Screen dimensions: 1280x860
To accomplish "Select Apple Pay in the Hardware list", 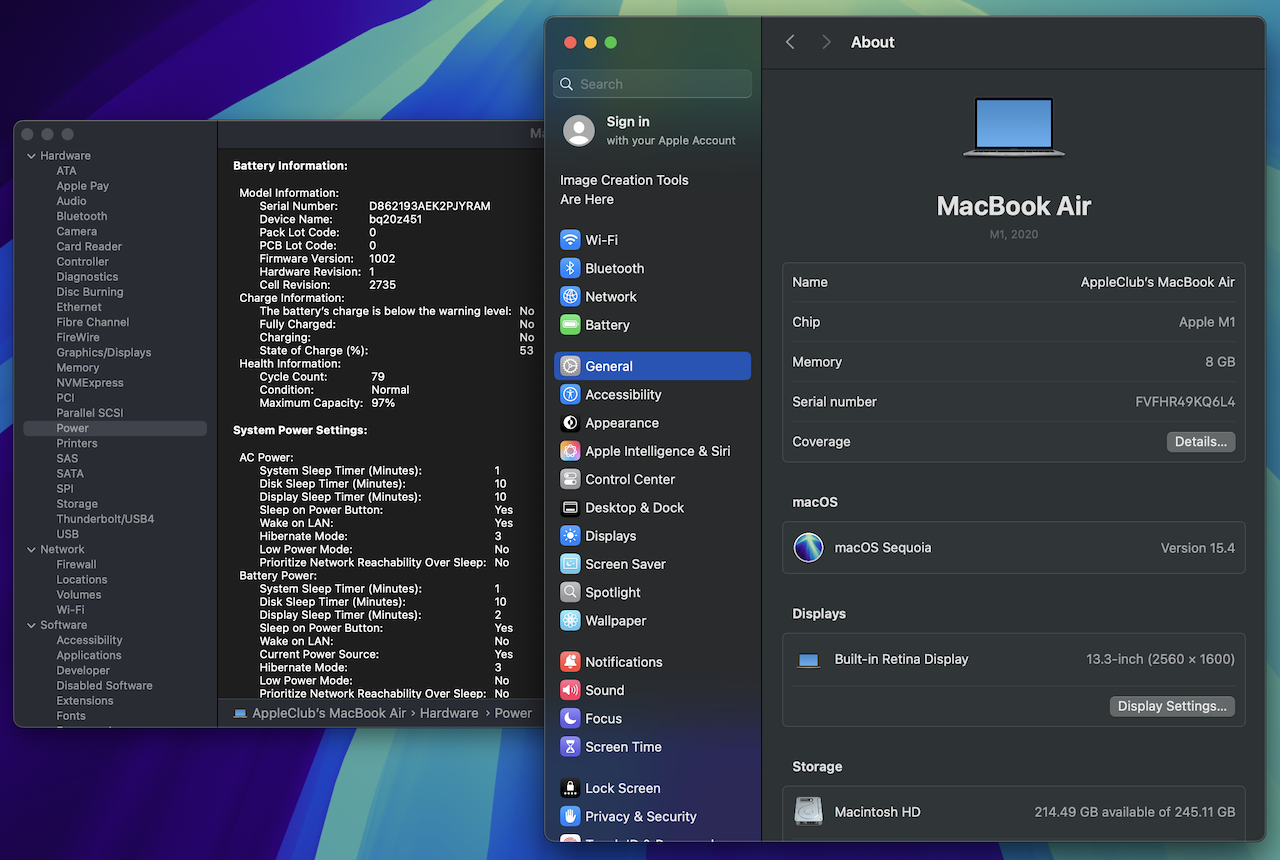I will [x=83, y=186].
